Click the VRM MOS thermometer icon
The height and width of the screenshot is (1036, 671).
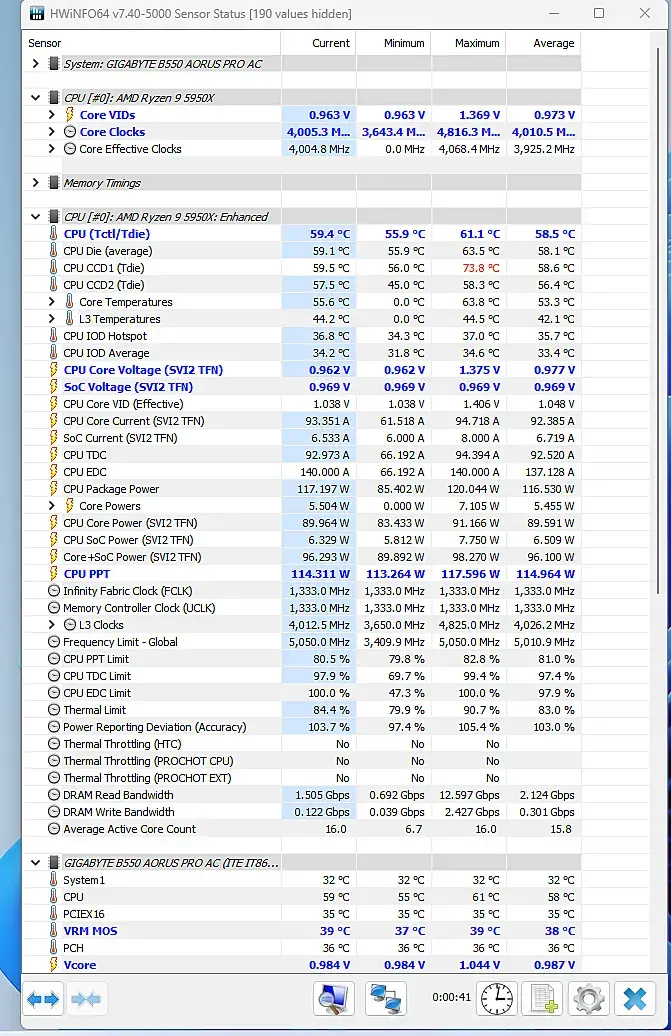53,931
